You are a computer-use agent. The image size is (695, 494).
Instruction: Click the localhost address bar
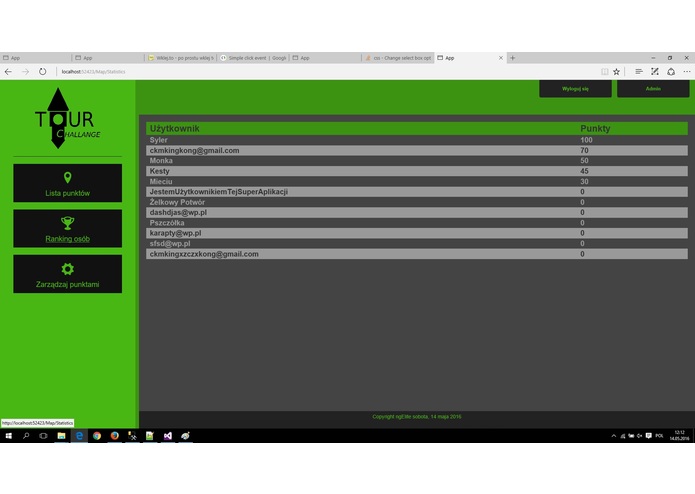click(x=94, y=71)
